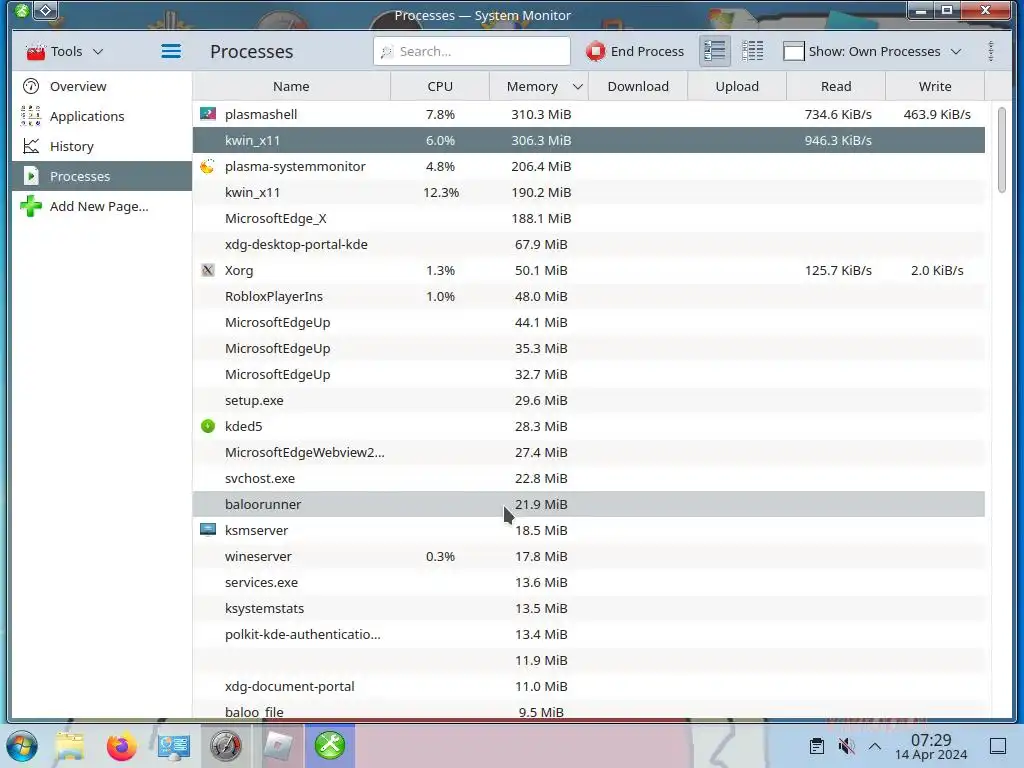Sort by the Upload column header

coord(737,86)
